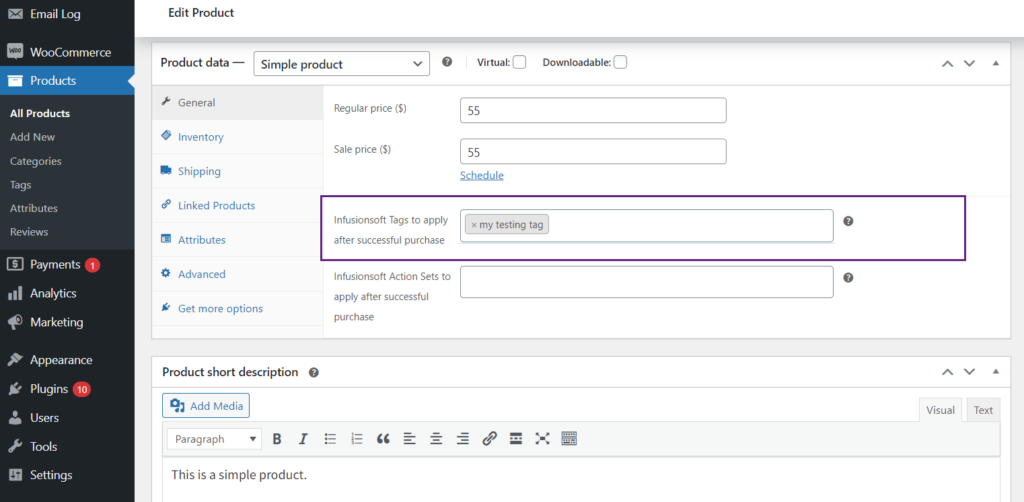Open the Linked Products tab
This screenshot has height=502, width=1024.
(238, 206)
